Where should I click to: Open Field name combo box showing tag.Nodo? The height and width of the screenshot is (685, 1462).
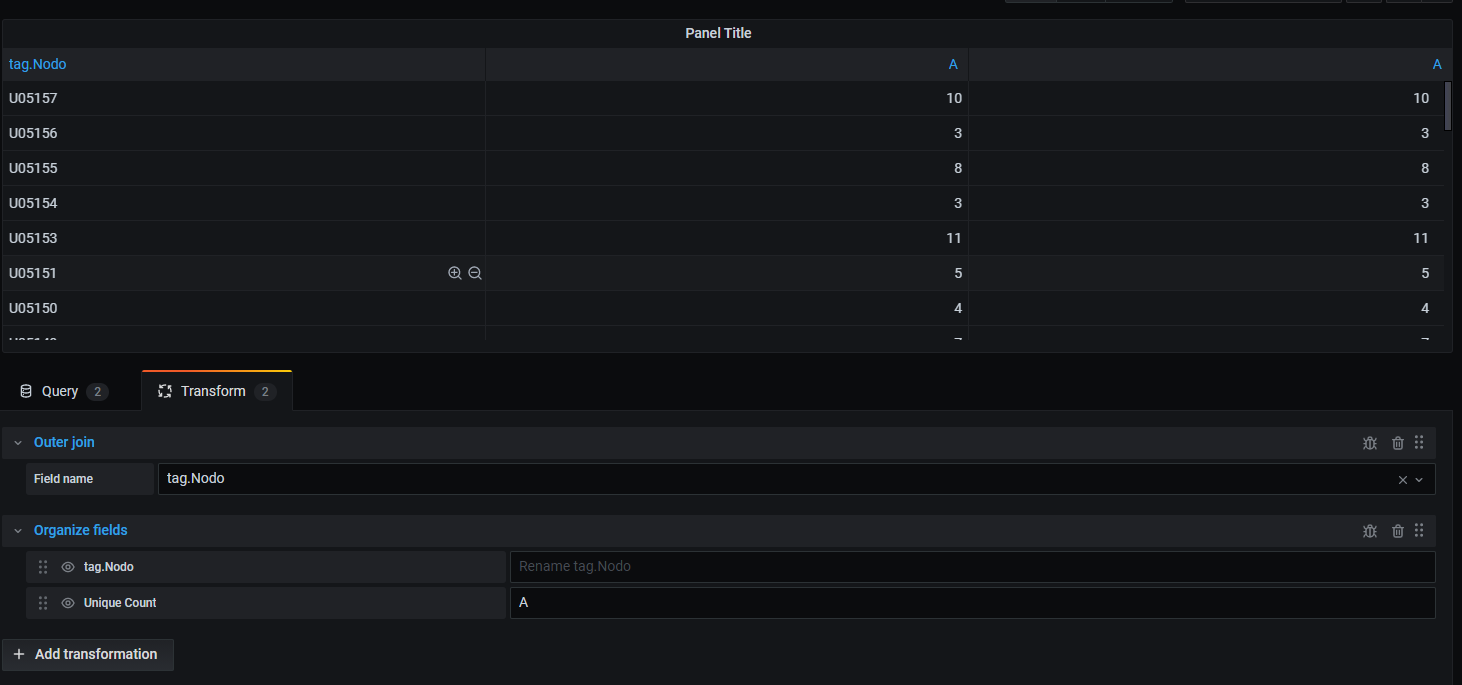(x=797, y=479)
